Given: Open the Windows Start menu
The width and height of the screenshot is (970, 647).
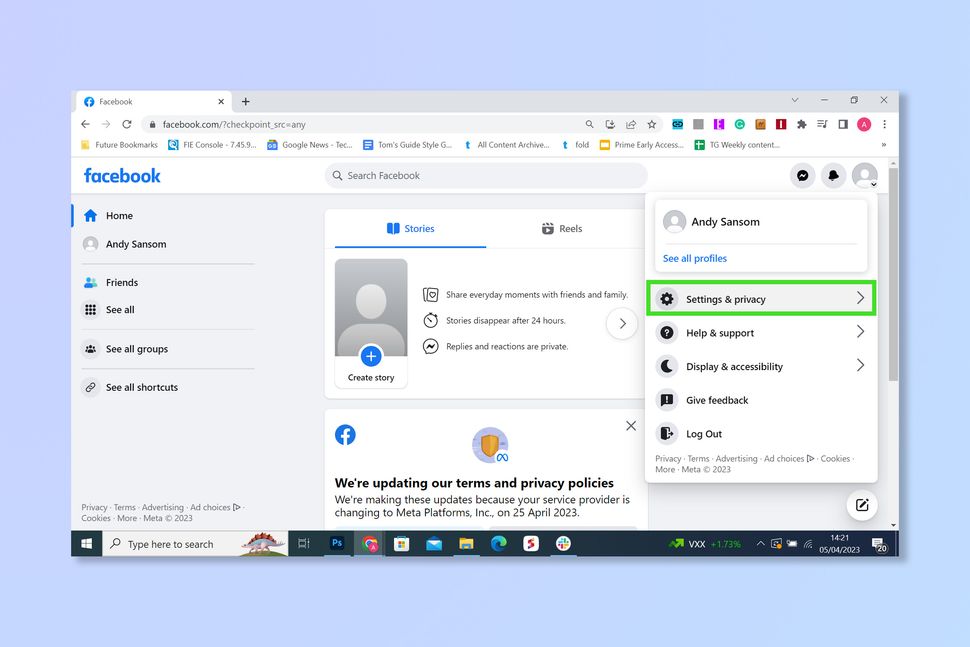Looking at the screenshot, I should click(x=87, y=544).
